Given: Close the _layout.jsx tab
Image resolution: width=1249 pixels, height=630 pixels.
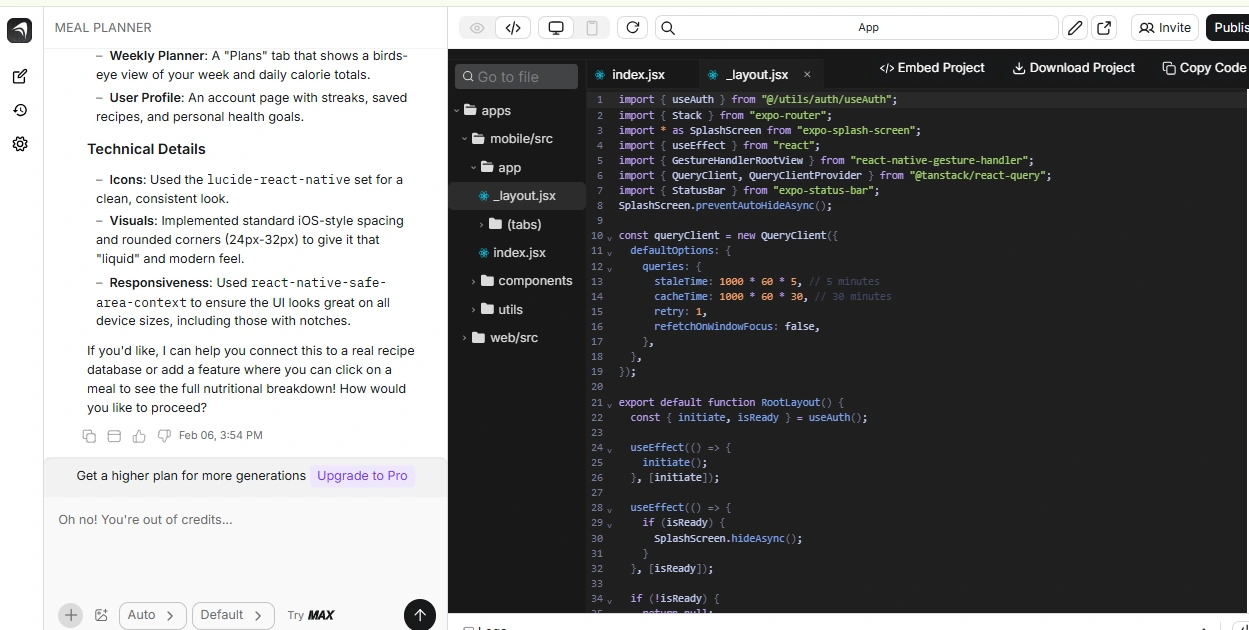Looking at the screenshot, I should coord(807,75).
